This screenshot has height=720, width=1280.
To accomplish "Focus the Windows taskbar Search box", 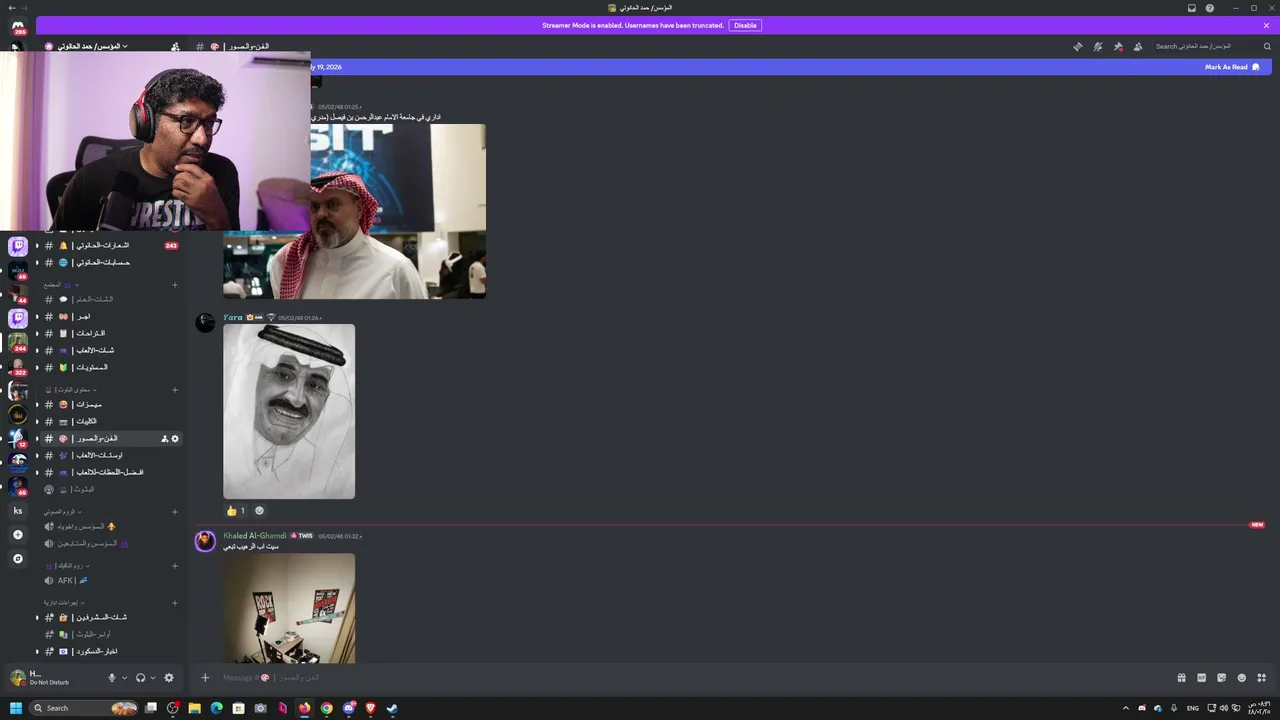I will coord(85,708).
